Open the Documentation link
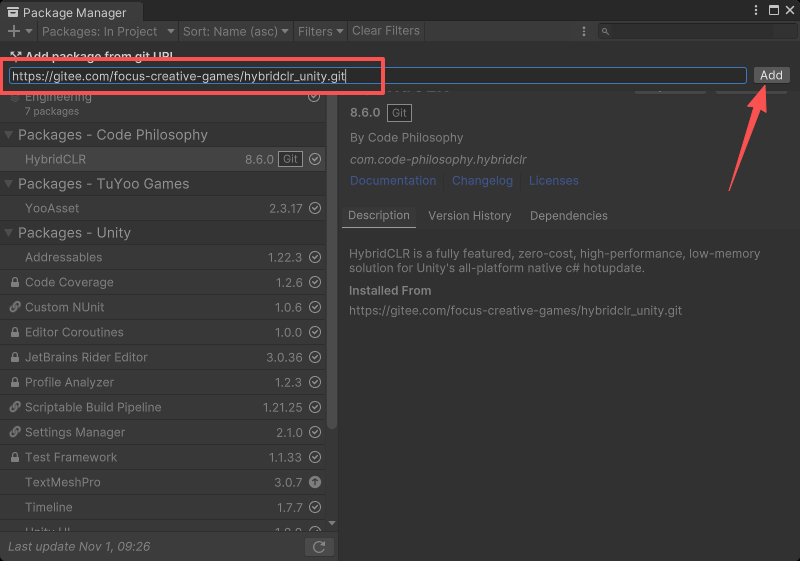 tap(393, 181)
